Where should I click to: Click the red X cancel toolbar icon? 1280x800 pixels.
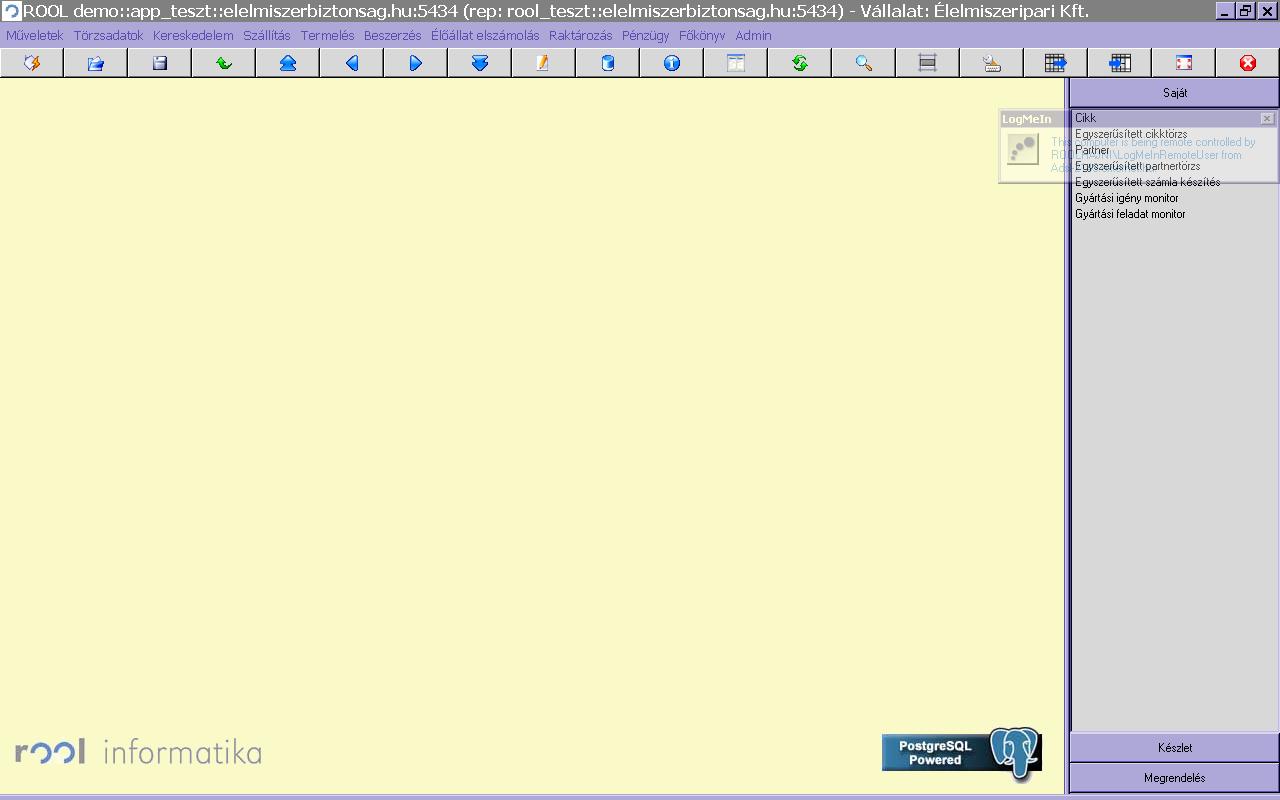(x=1247, y=63)
